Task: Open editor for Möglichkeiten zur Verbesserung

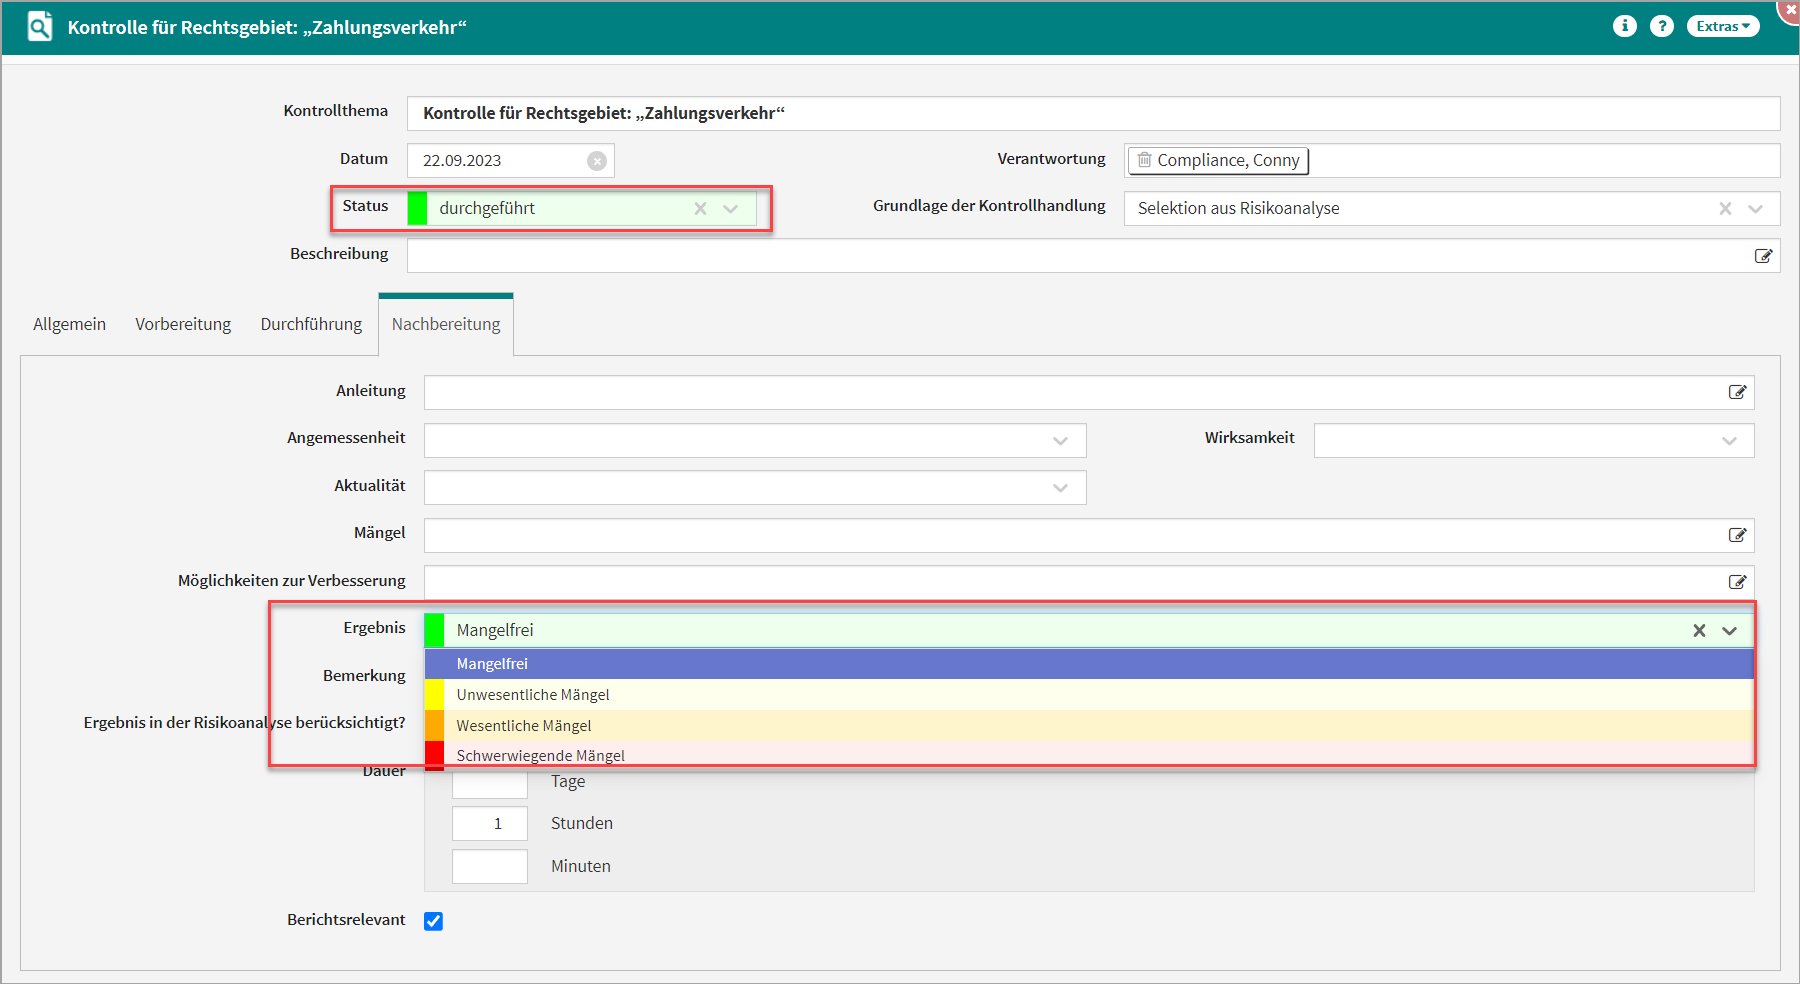Action: coord(1737,582)
